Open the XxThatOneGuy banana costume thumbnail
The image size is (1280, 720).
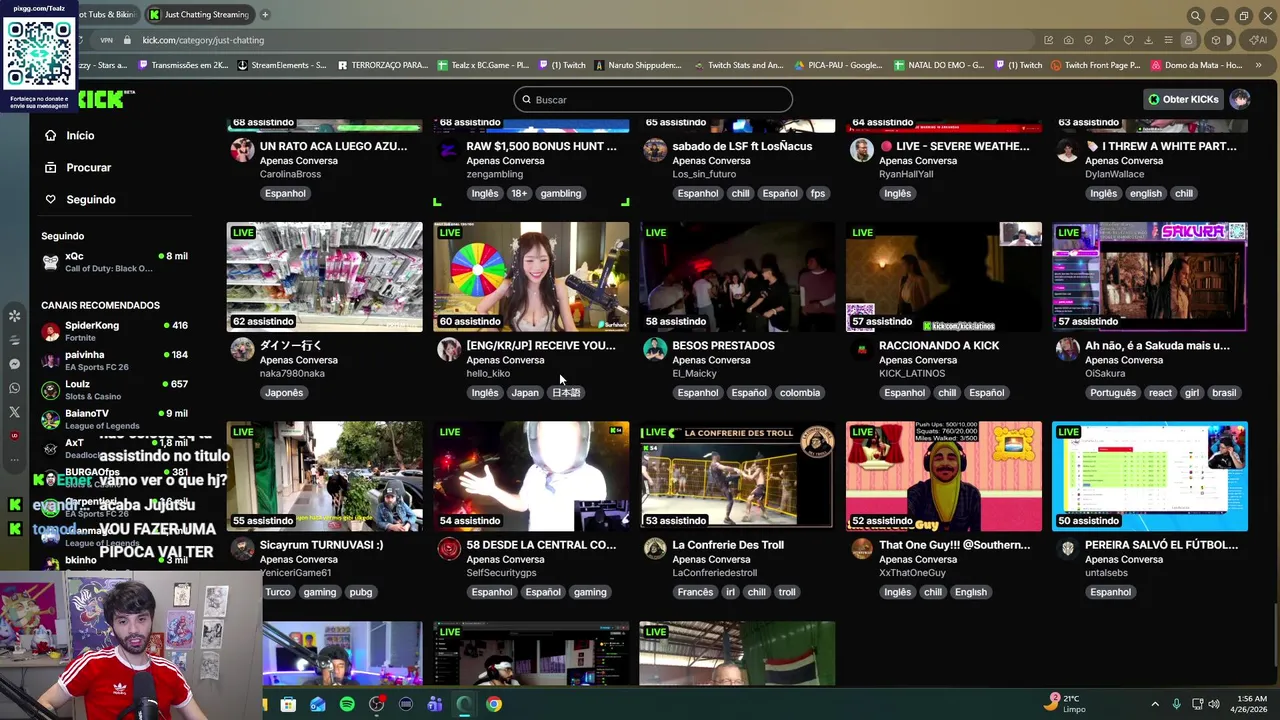point(944,476)
